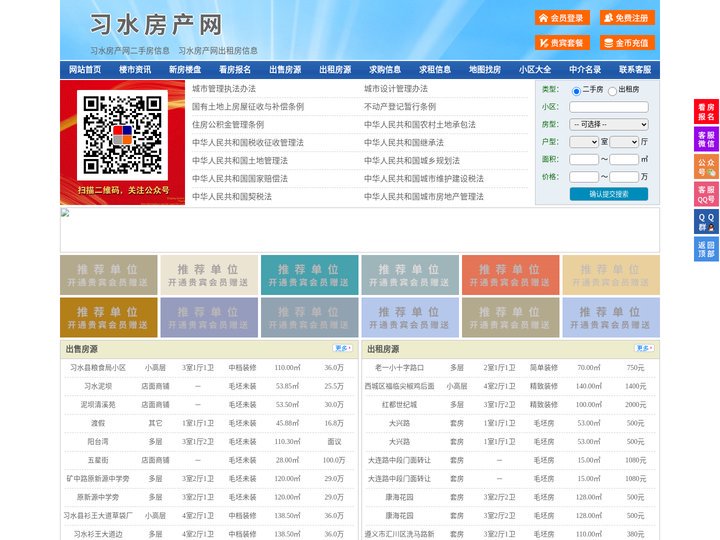Open the 小区大全 nav item

(535, 70)
